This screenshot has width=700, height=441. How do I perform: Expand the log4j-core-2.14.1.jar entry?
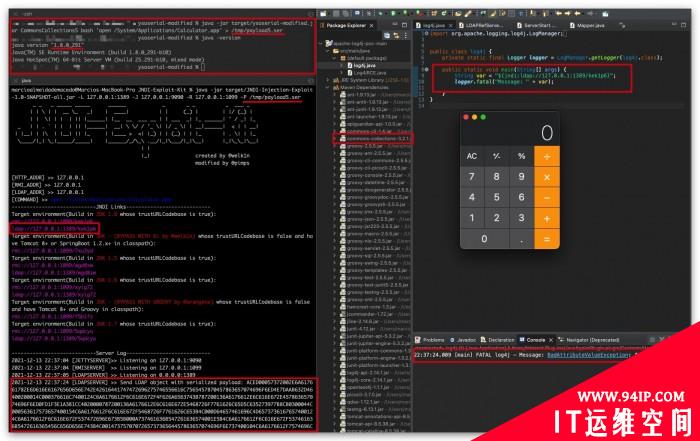click(x=335, y=380)
